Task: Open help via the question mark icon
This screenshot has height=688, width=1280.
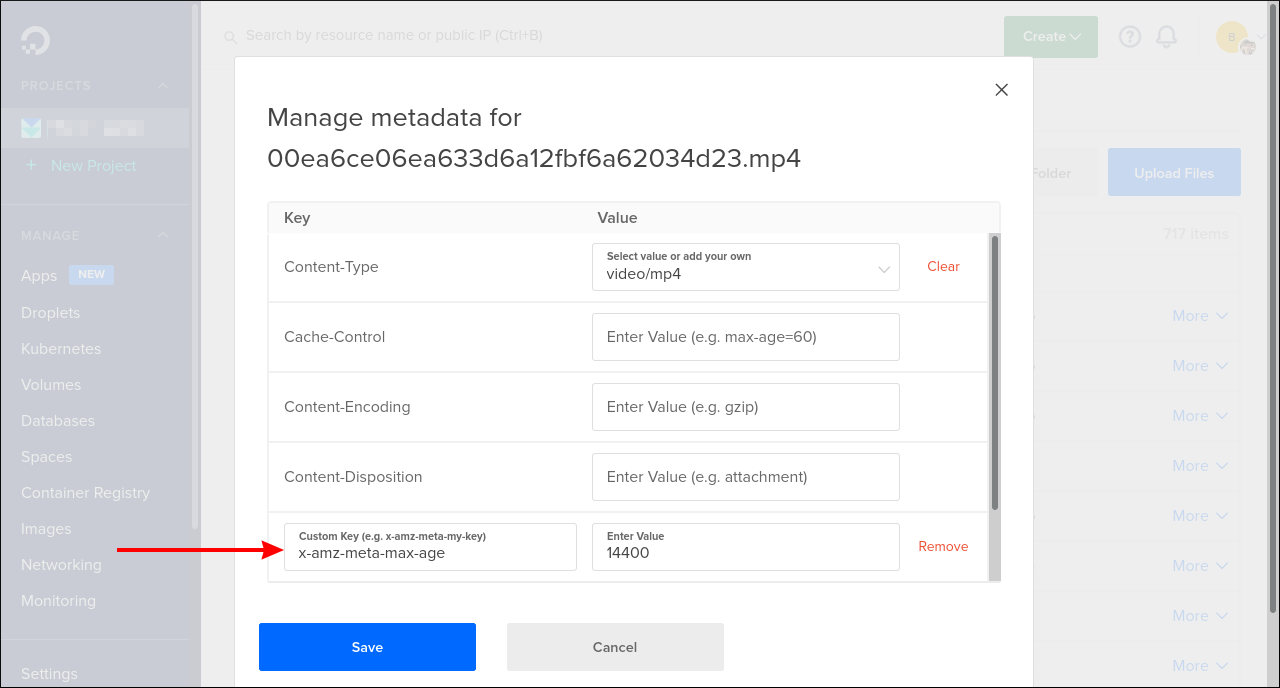Action: 1129,36
